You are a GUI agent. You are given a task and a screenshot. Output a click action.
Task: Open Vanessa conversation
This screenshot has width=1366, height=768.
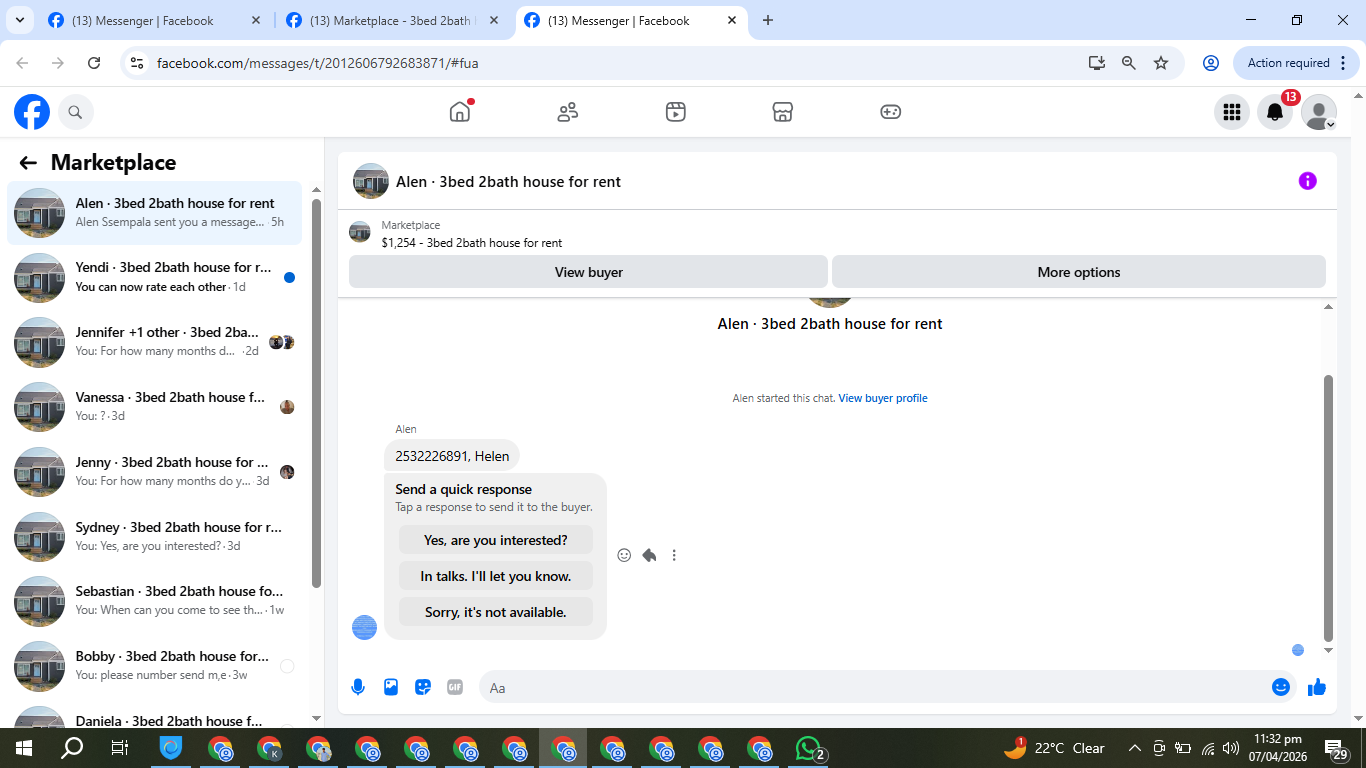coord(155,407)
